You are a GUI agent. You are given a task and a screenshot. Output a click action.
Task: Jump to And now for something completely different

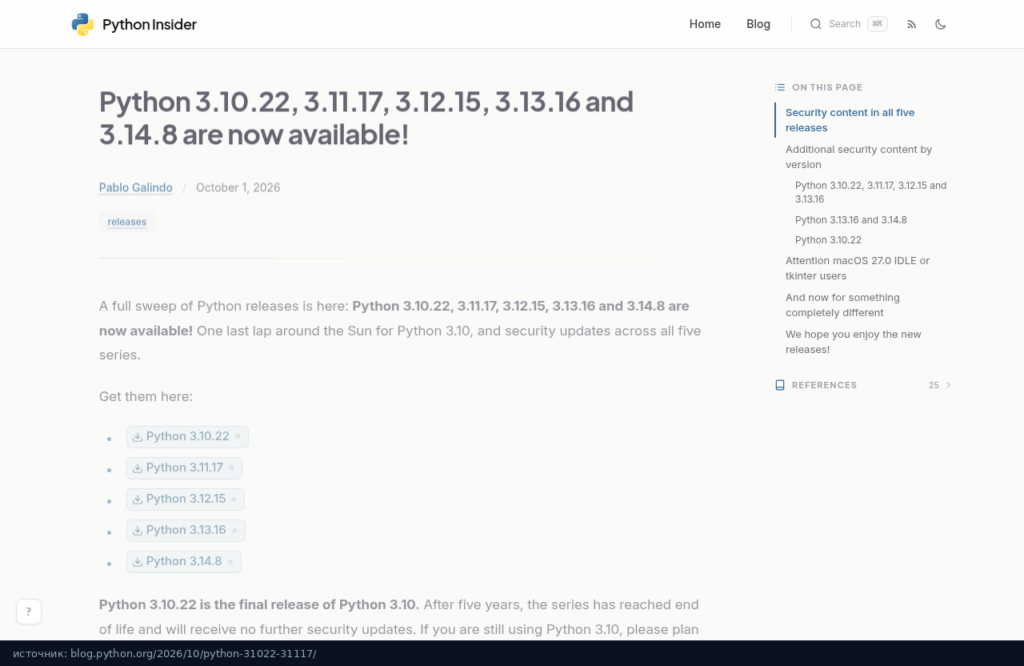(x=842, y=305)
